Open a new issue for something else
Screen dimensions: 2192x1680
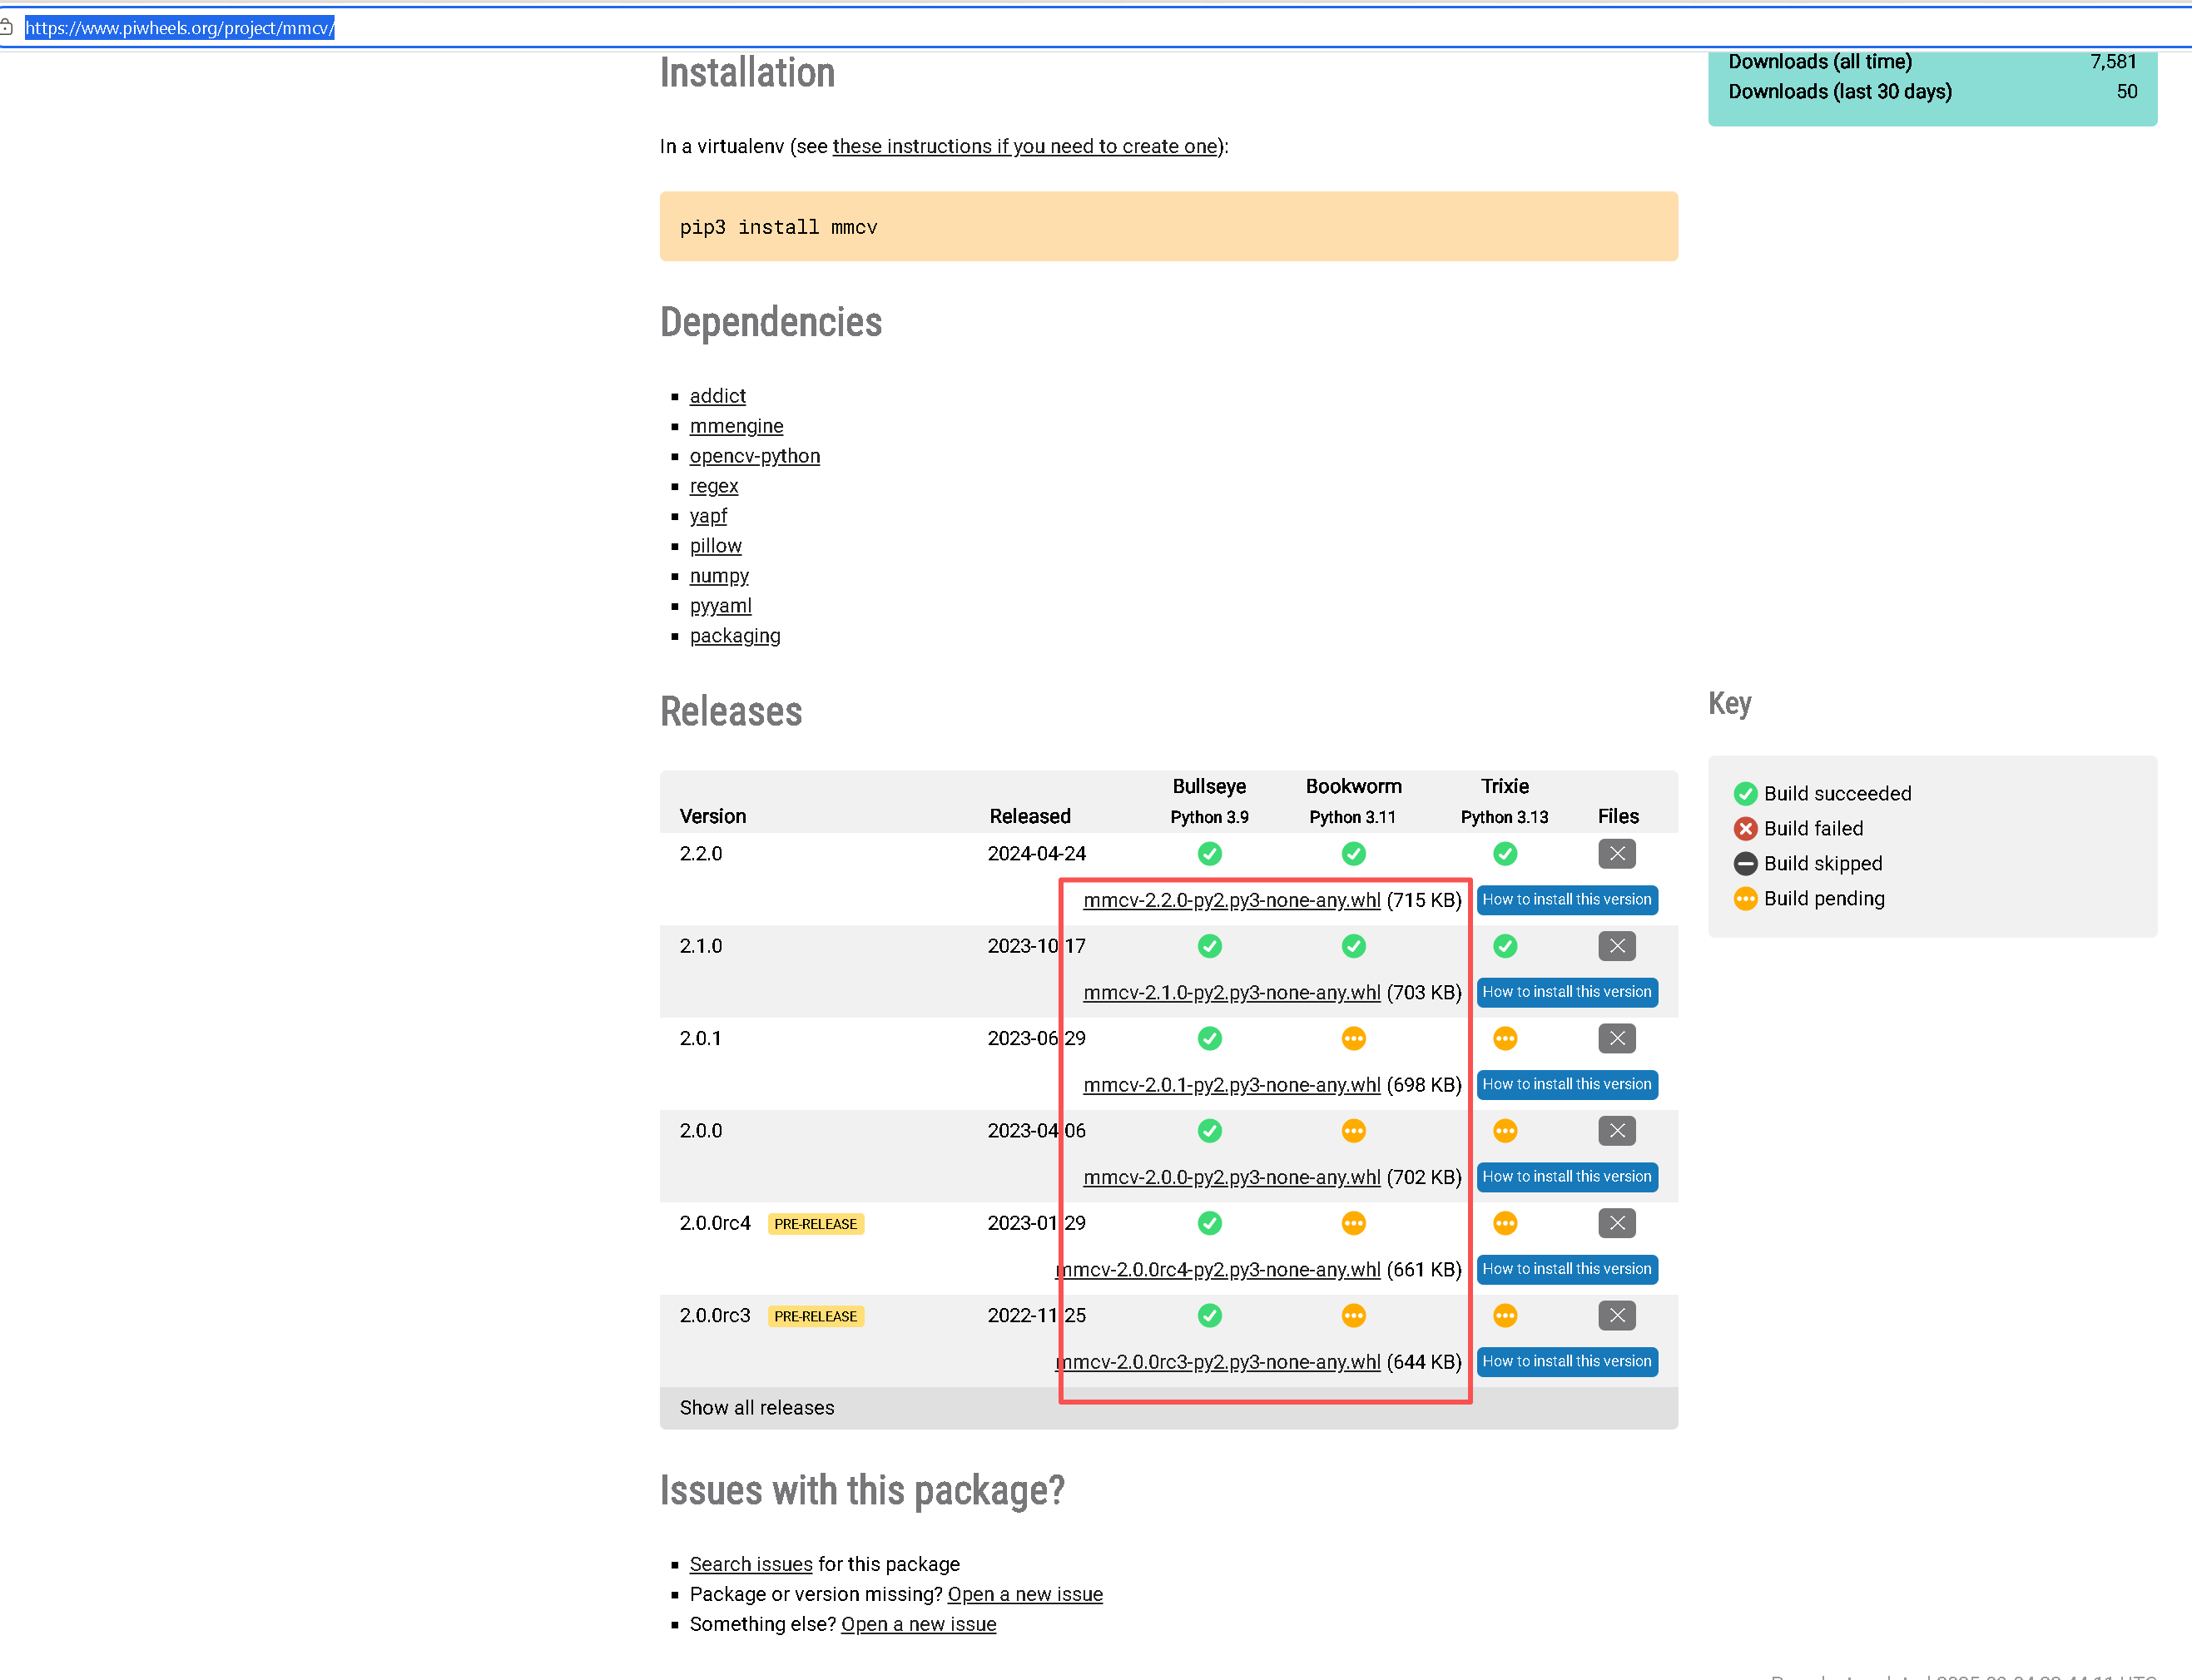tap(918, 1625)
